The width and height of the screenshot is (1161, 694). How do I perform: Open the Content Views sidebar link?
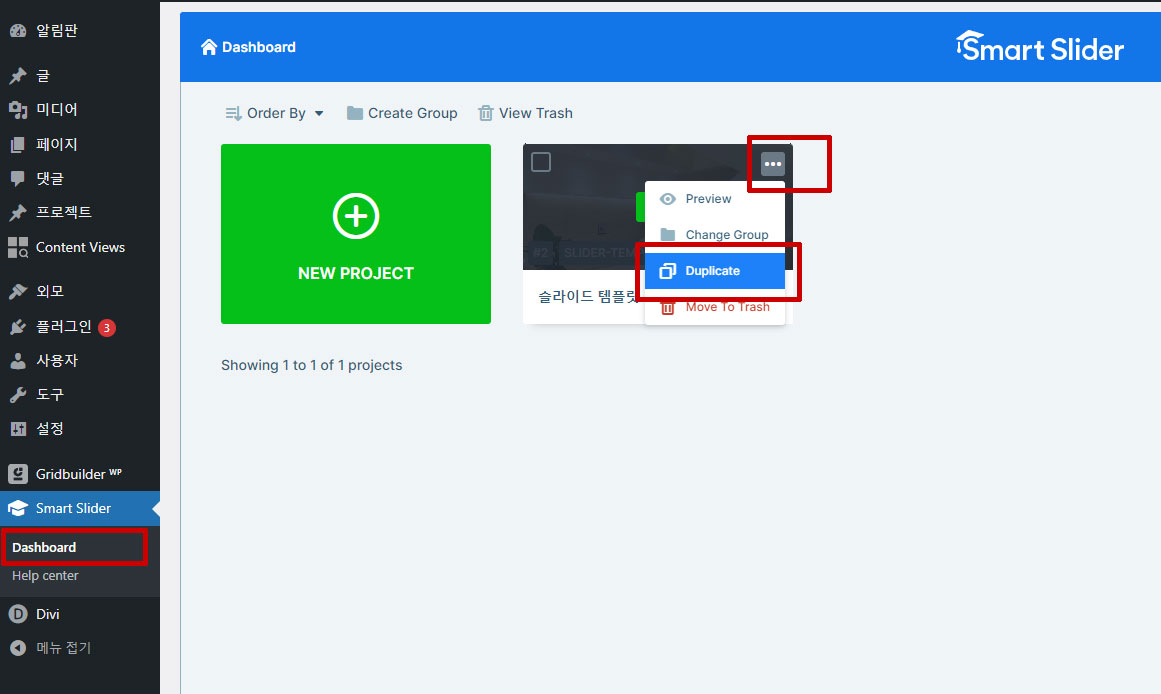80,247
